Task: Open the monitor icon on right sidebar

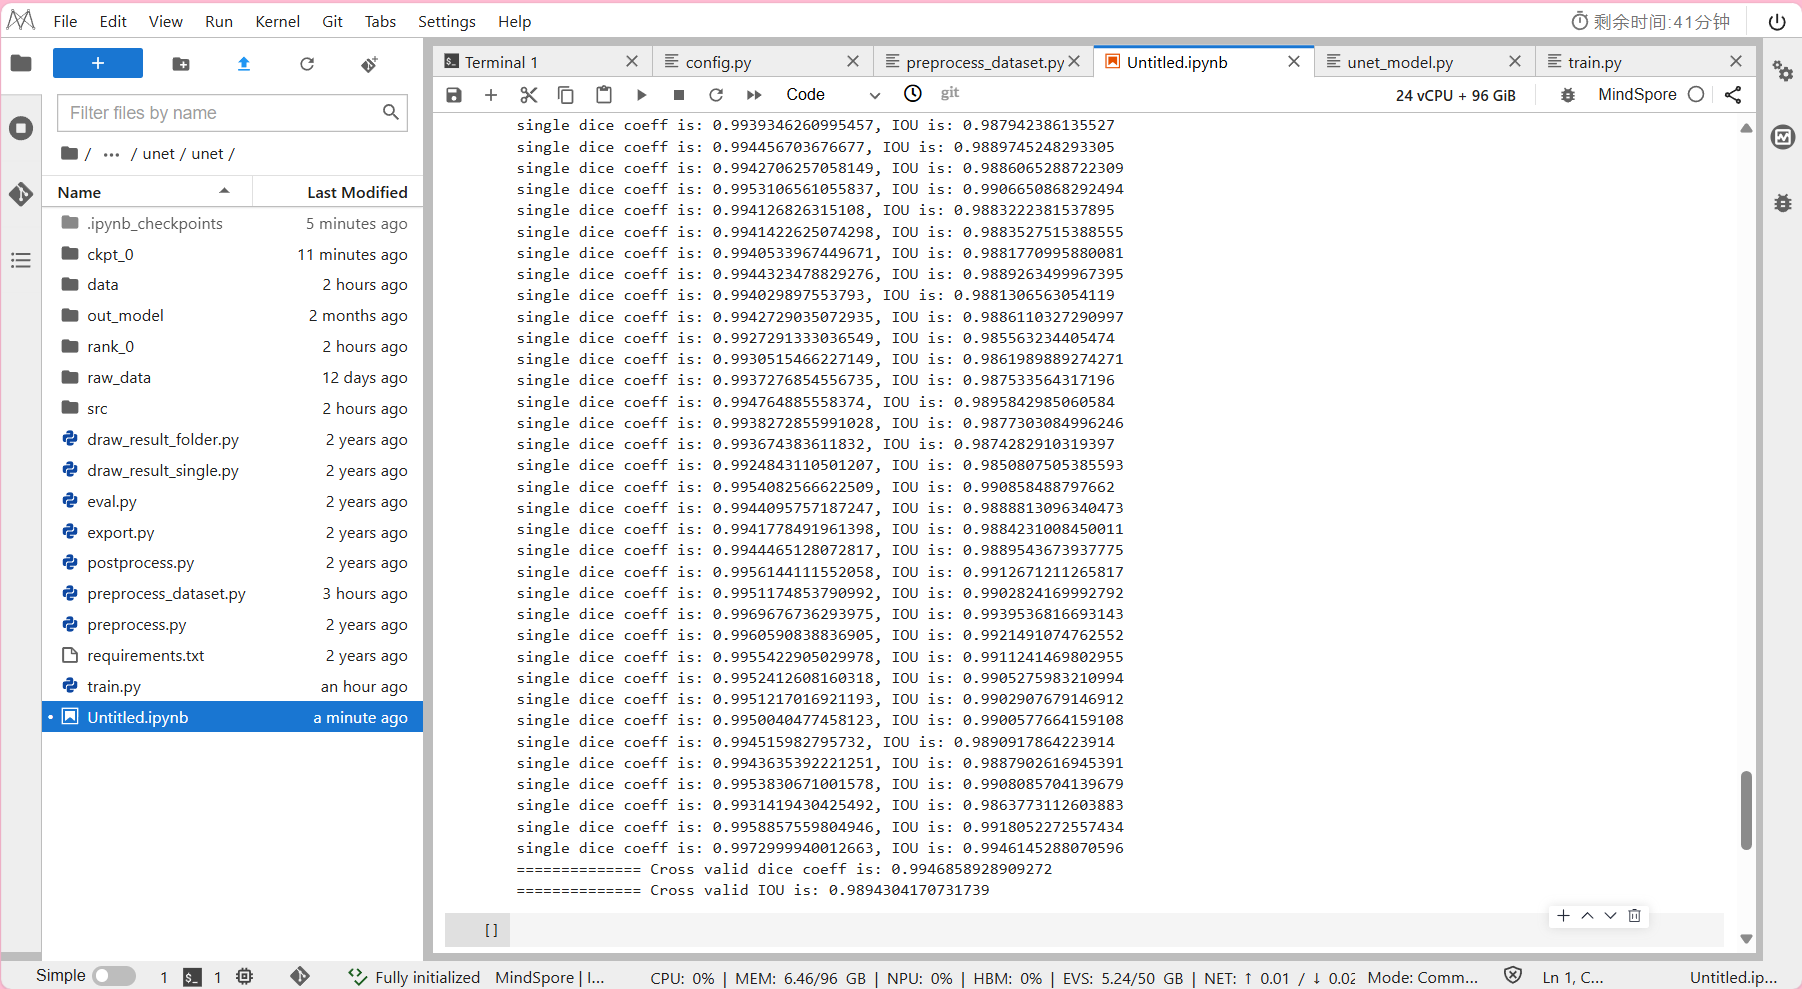Action: 1782,137
